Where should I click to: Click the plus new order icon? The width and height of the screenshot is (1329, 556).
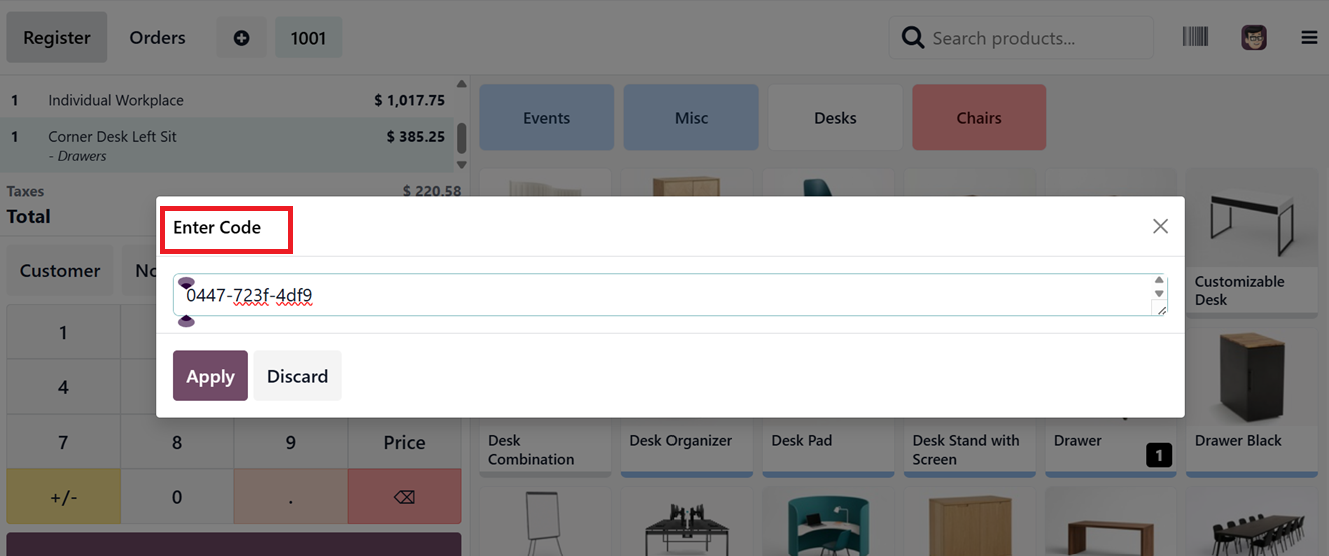tap(241, 38)
